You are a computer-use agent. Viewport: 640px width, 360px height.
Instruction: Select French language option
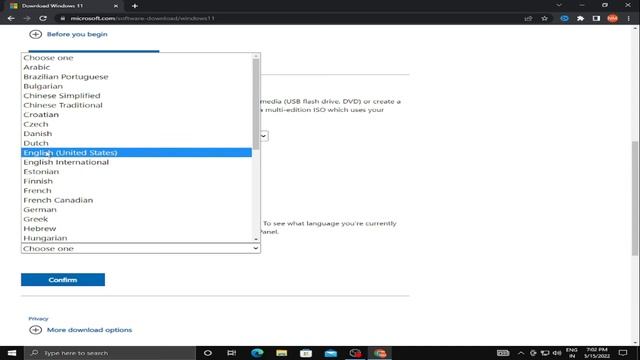pos(136,191)
